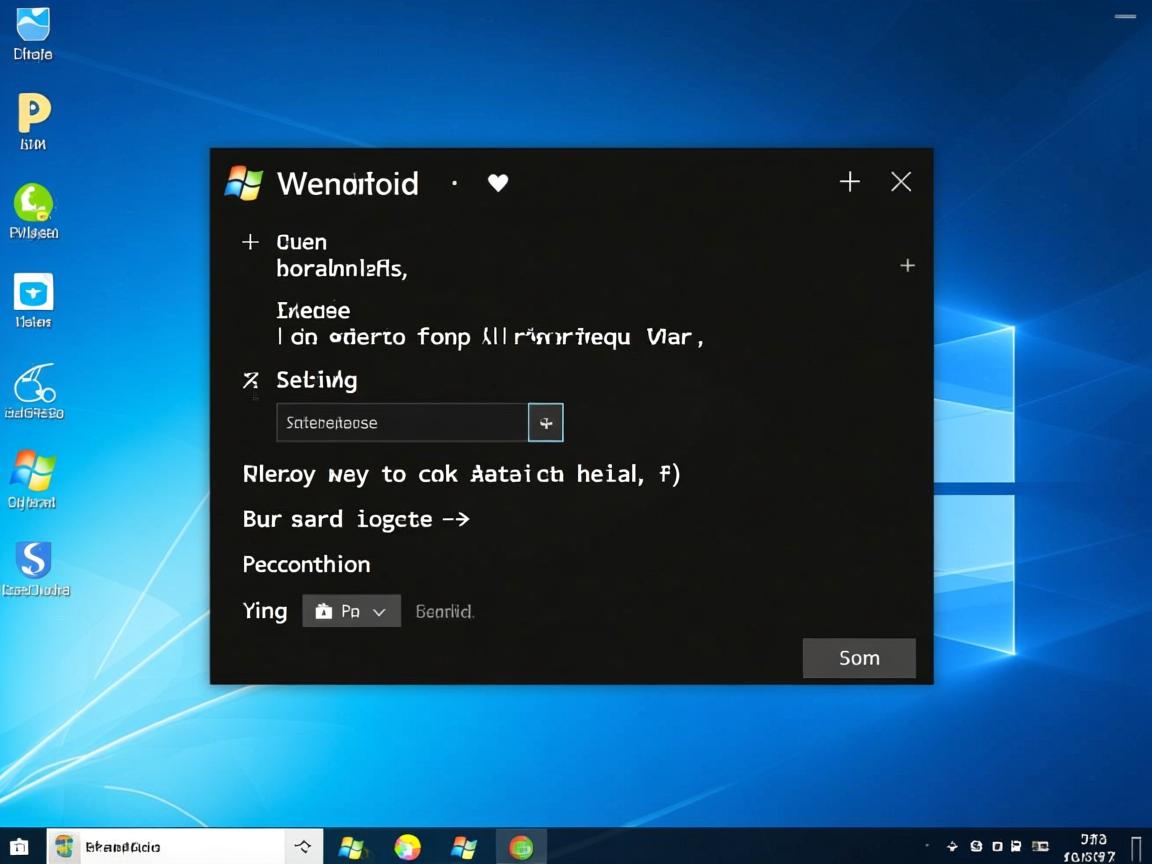This screenshot has height=864, width=1152.
Task: Click the Windows logo in the Wenatoid title bar
Action: [x=242, y=183]
